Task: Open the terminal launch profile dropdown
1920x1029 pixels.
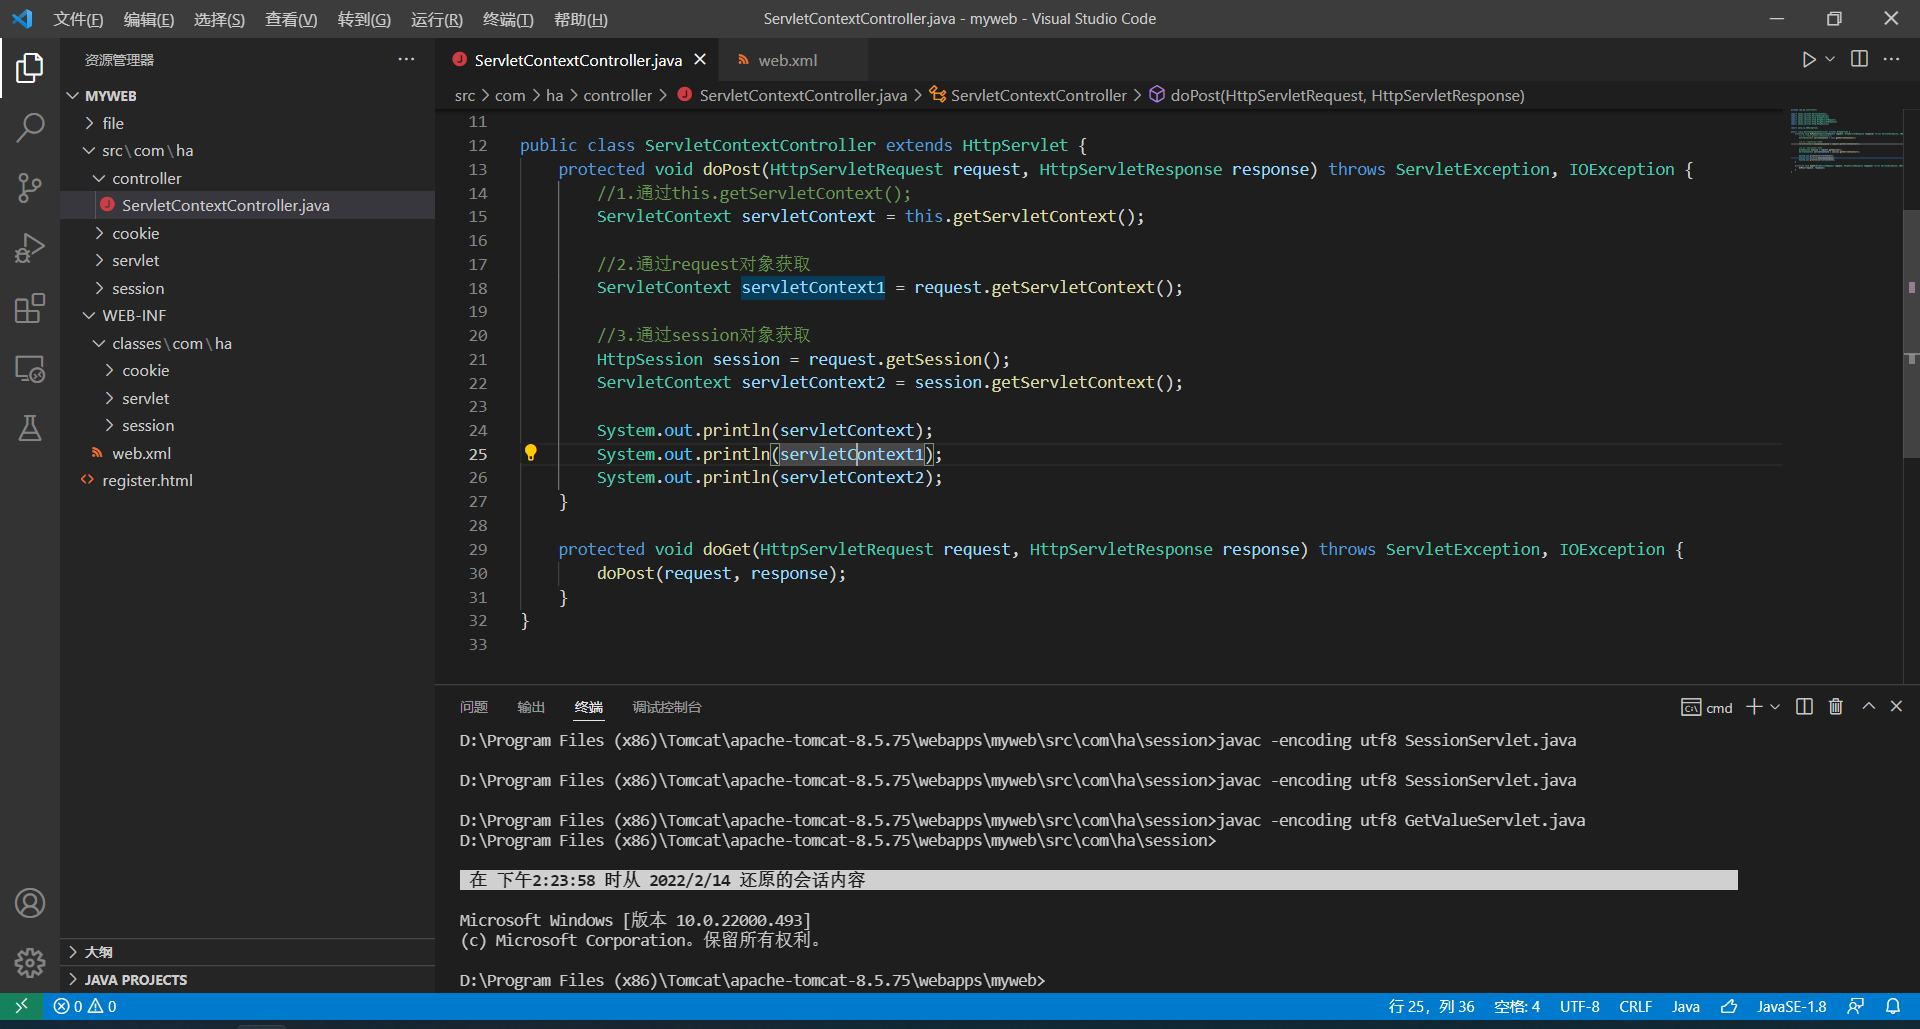Action: coord(1775,707)
